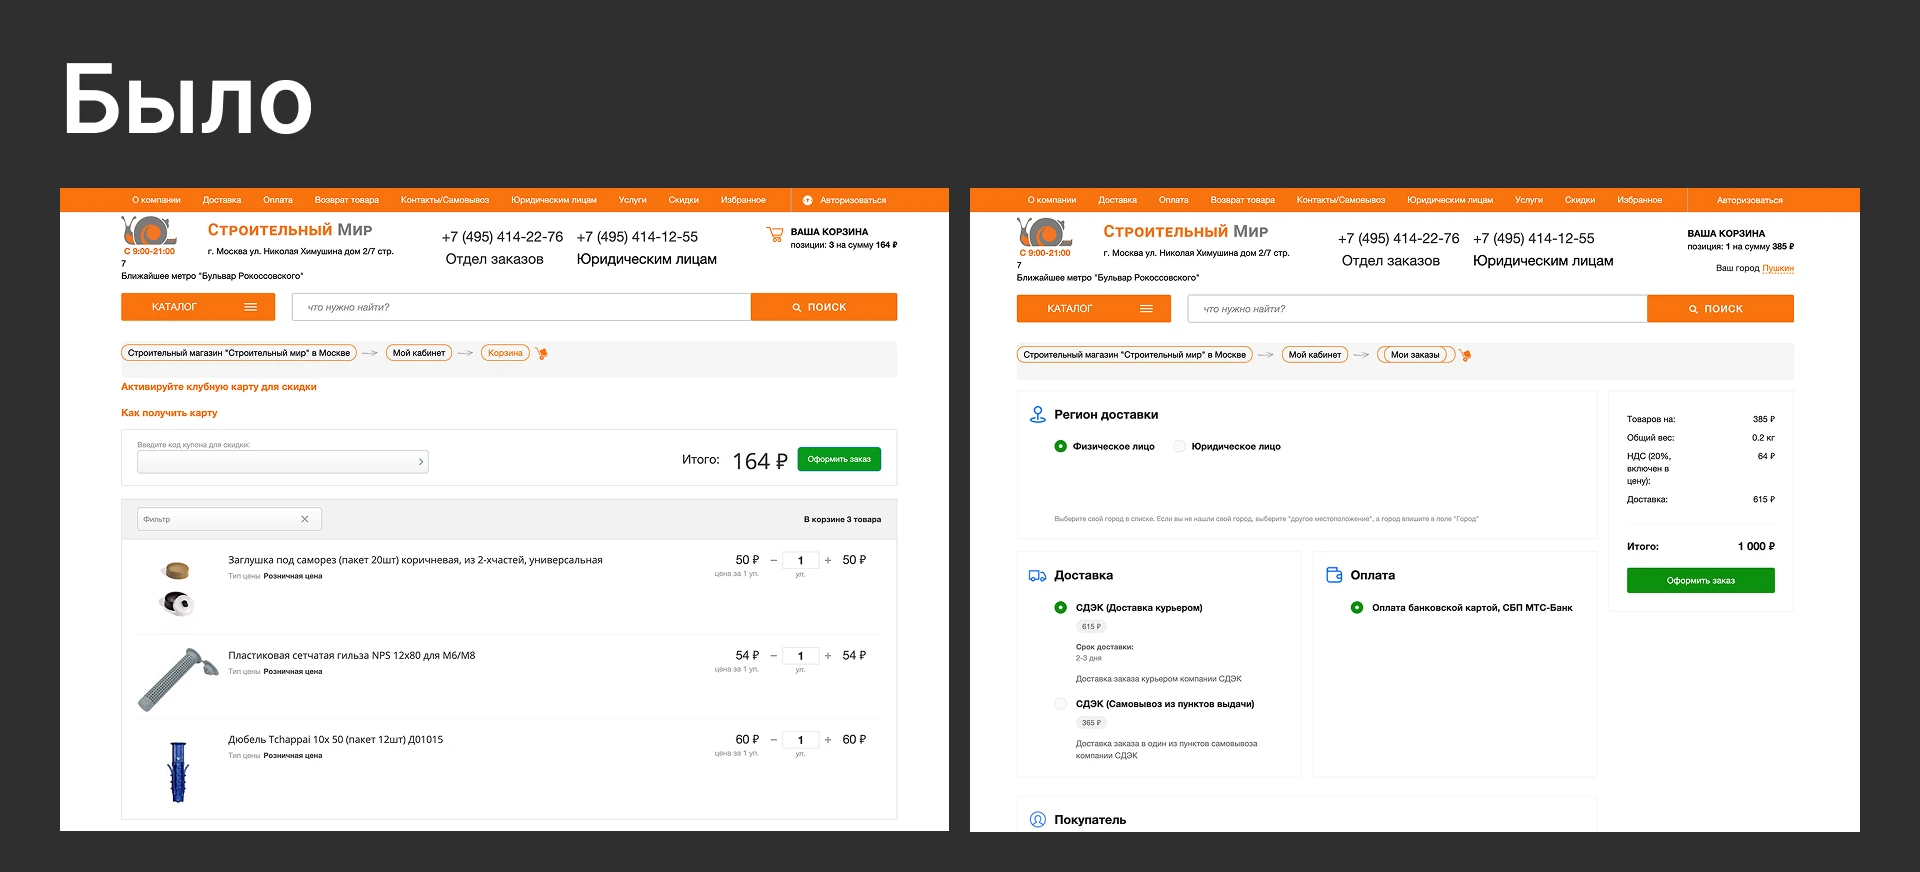Click the map pin icon by Регион доставки
This screenshot has height=872, width=1920.
pyautogui.click(x=1037, y=415)
